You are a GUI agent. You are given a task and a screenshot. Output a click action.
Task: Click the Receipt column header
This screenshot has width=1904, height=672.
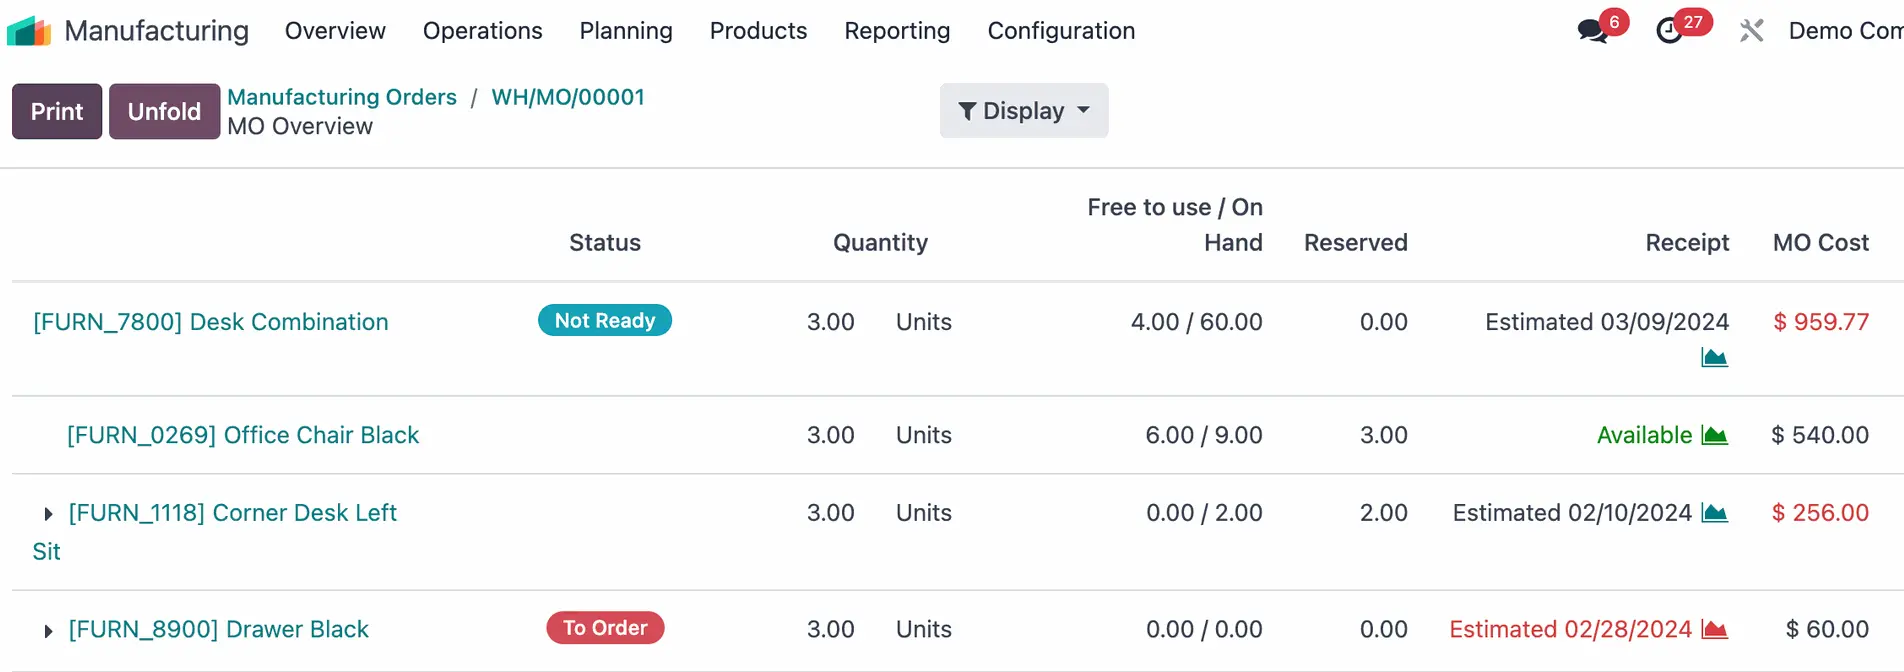1687,243
